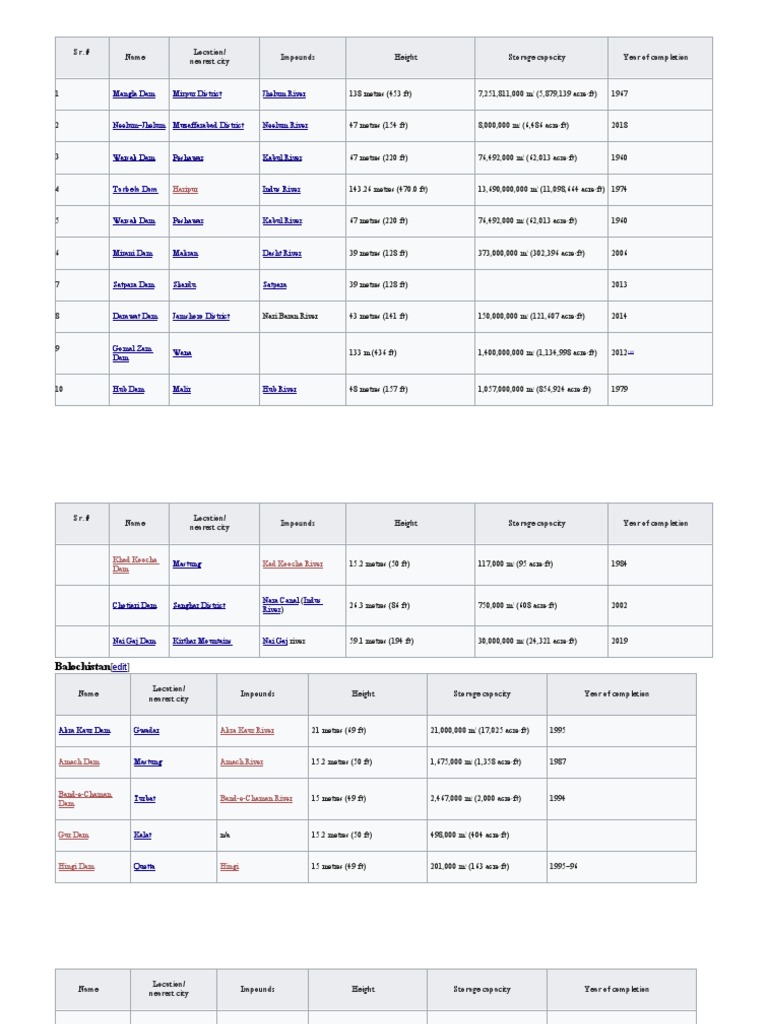Open the Mangla Dam link
768x1024 pixels.
134,94
